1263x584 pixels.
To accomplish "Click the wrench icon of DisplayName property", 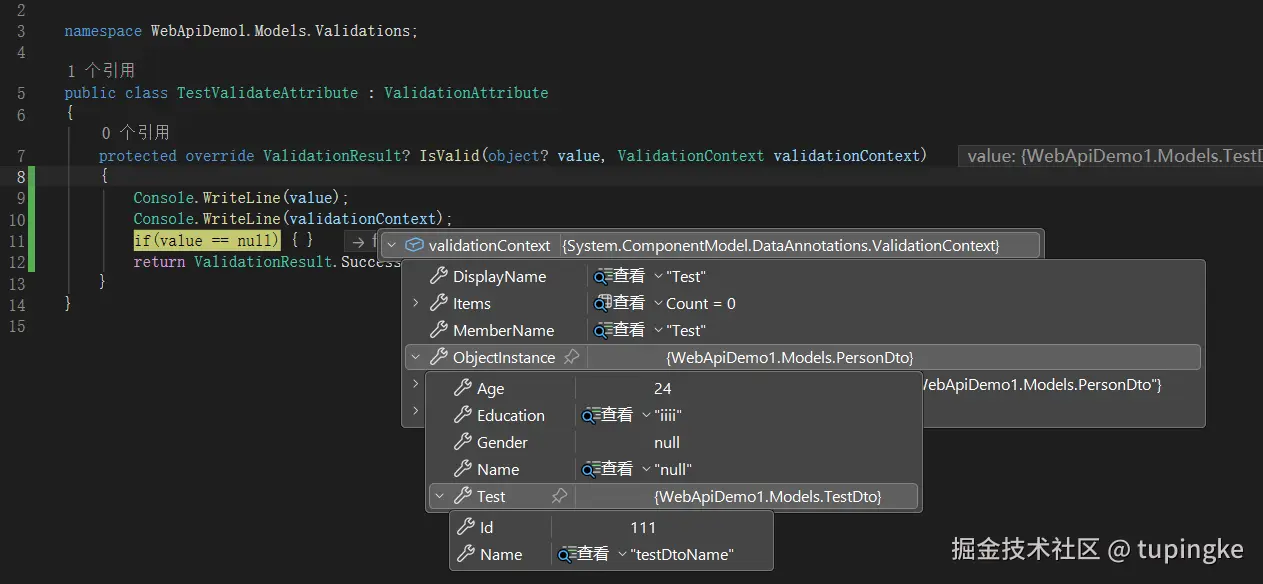I will click(x=438, y=276).
